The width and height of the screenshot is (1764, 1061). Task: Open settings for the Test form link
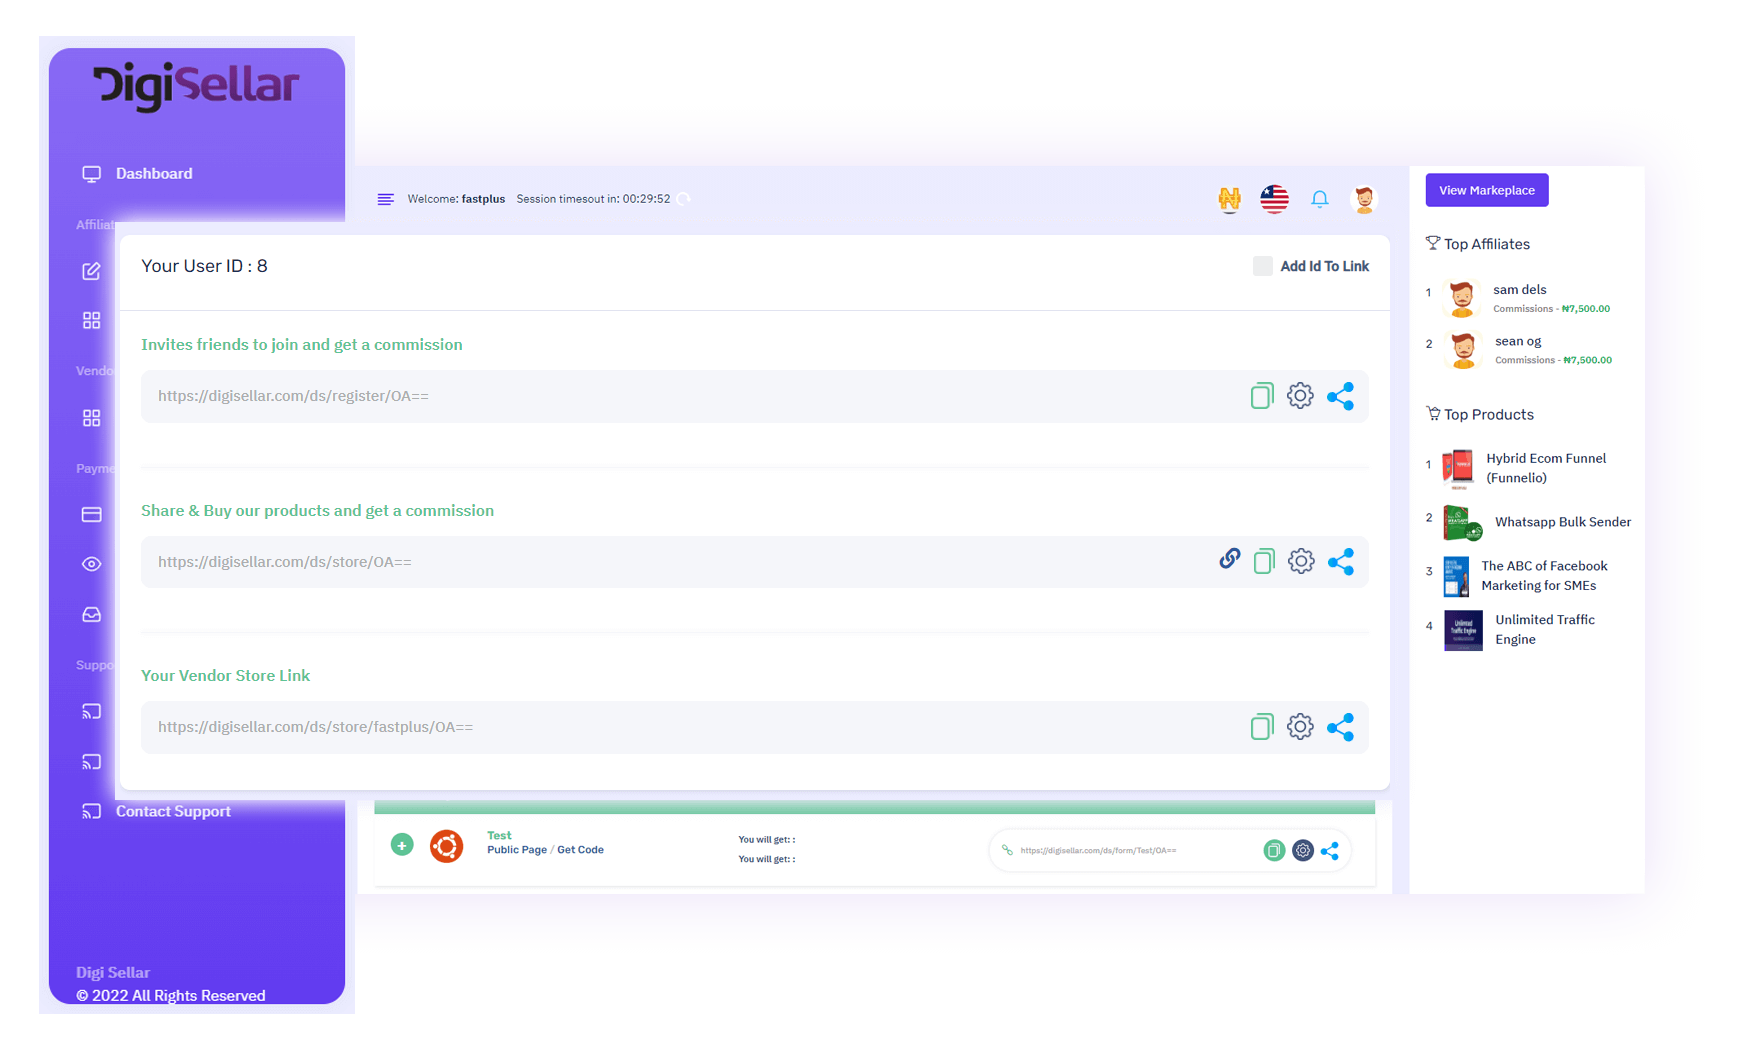pos(1302,850)
